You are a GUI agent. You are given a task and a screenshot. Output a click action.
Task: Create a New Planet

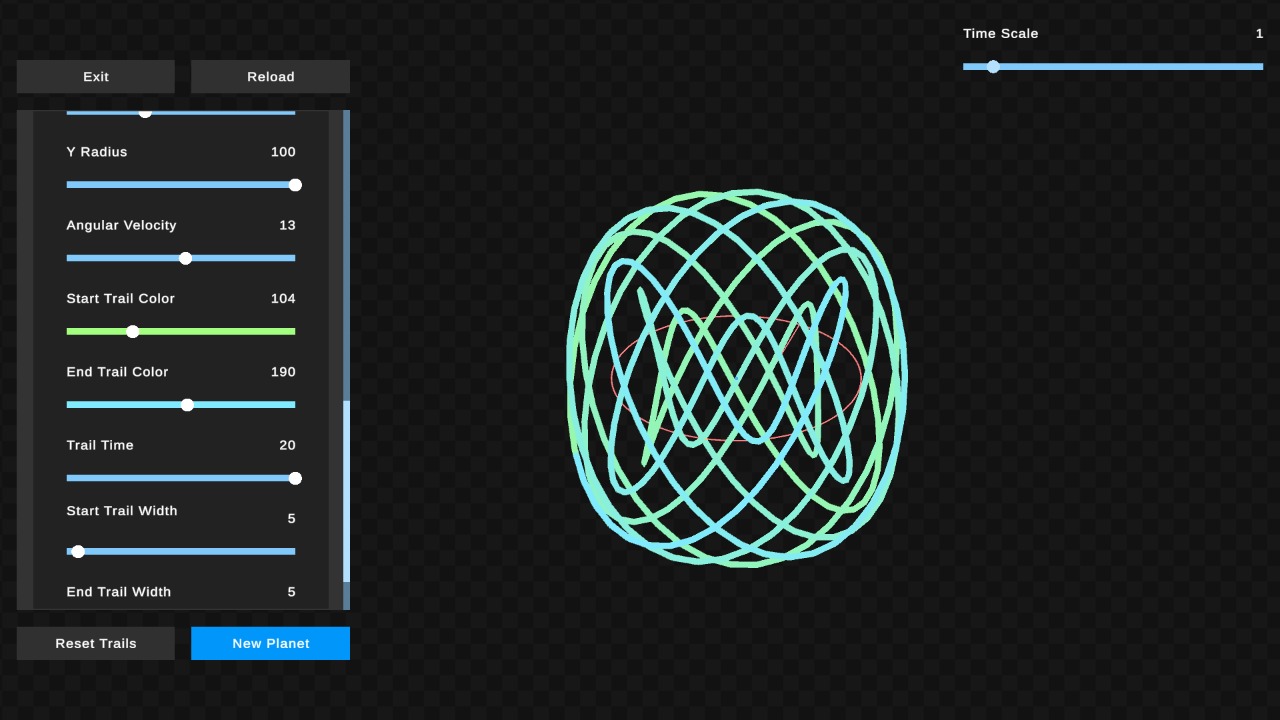[x=270, y=643]
